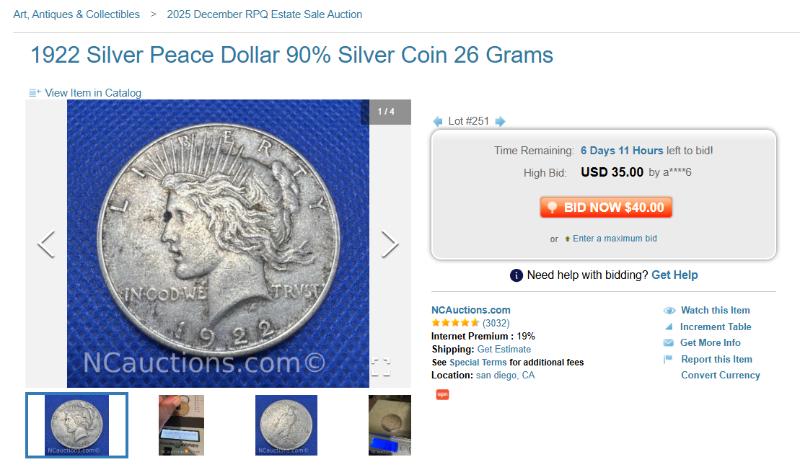
Task: Show previous coin image with left chevron
Action: pos(46,244)
